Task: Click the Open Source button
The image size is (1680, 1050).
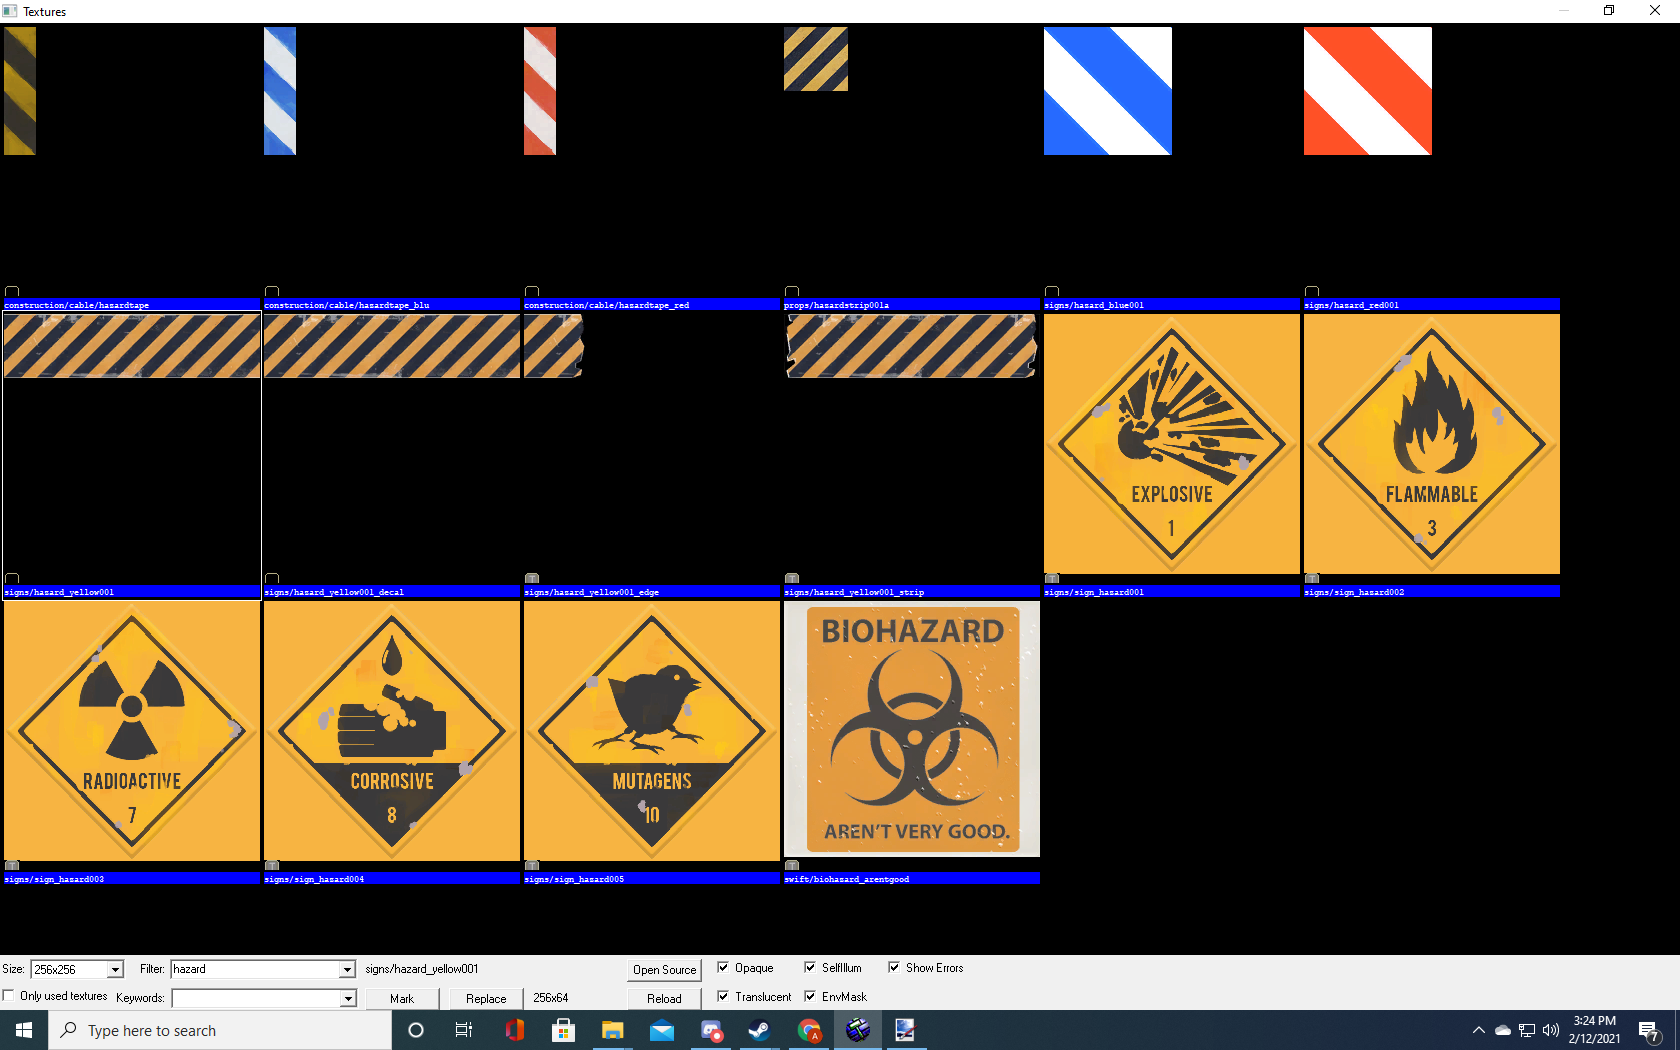Action: (x=664, y=970)
